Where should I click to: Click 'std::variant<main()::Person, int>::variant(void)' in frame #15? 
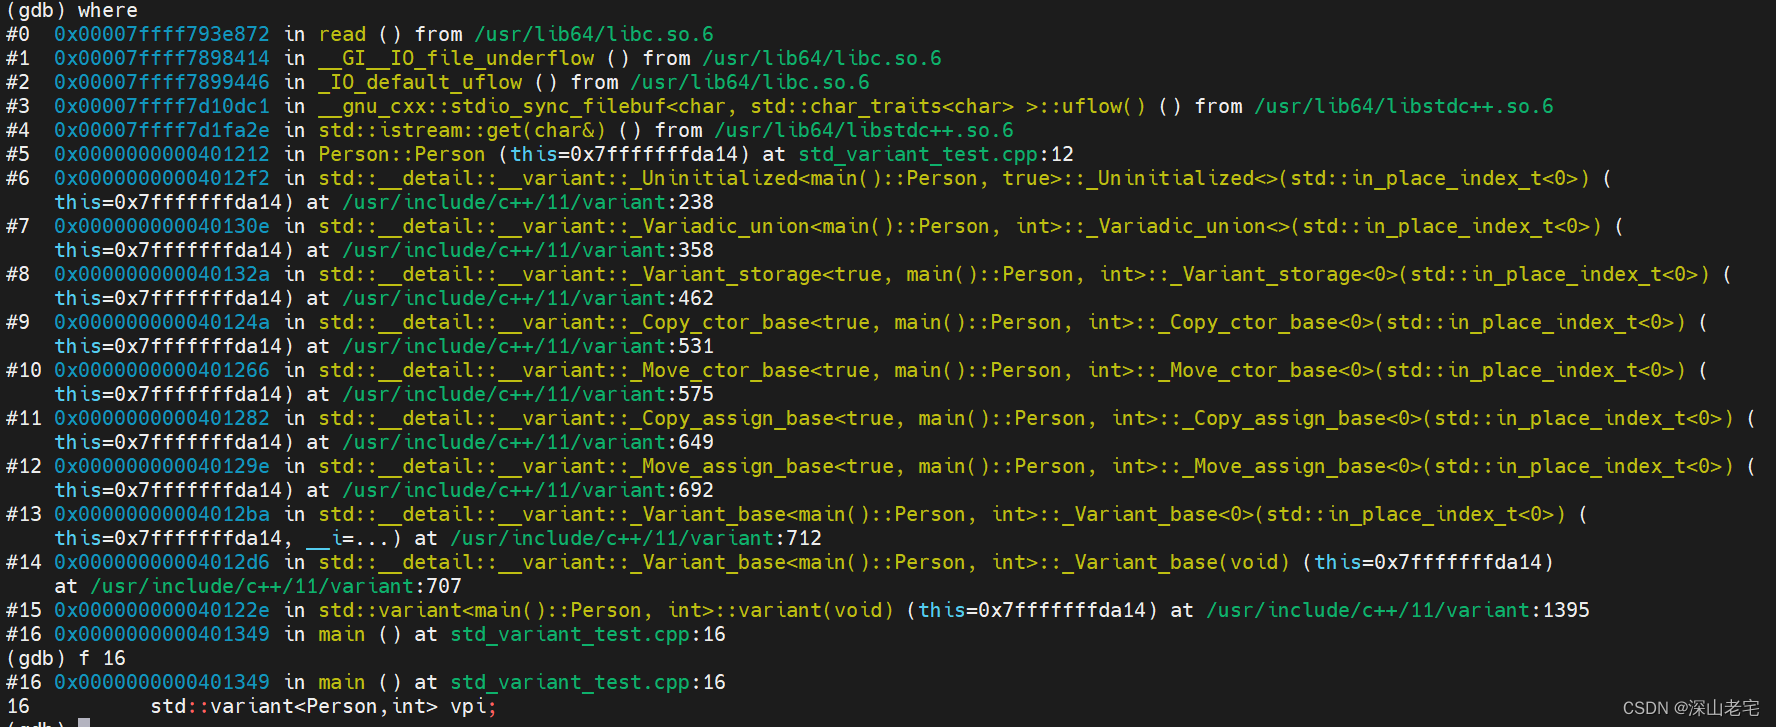tap(606, 610)
